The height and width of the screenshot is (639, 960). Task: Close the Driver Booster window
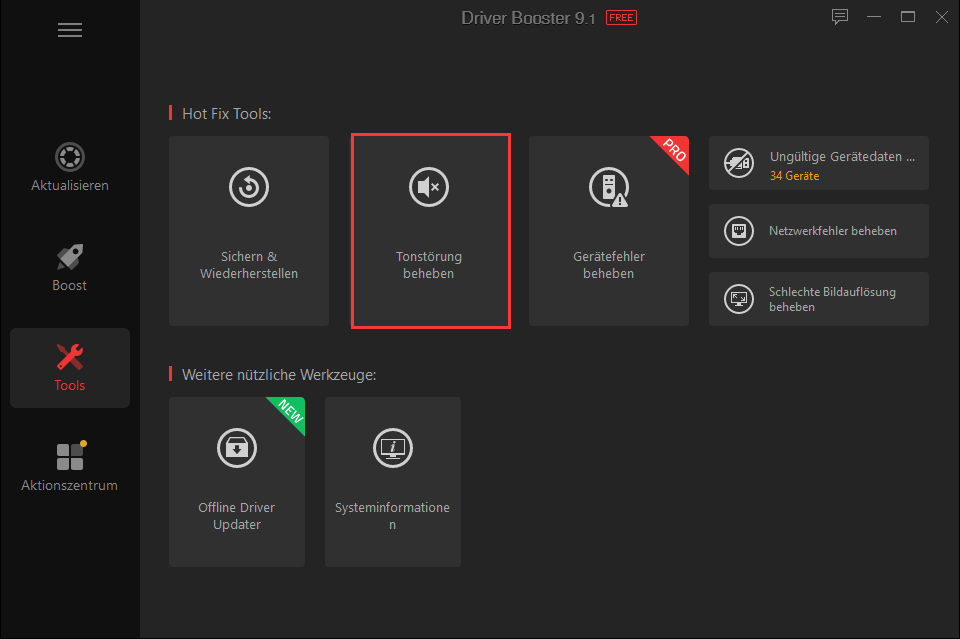point(942,17)
